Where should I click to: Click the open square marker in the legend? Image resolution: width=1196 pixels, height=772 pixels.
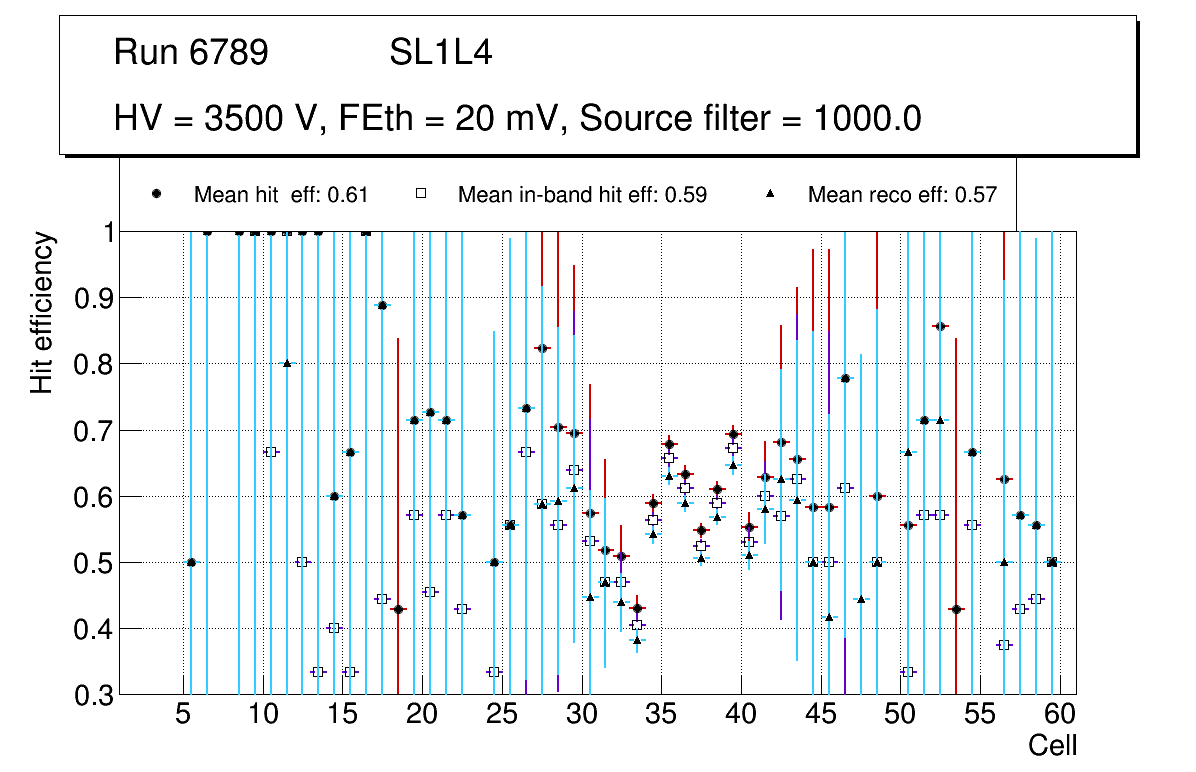(421, 195)
